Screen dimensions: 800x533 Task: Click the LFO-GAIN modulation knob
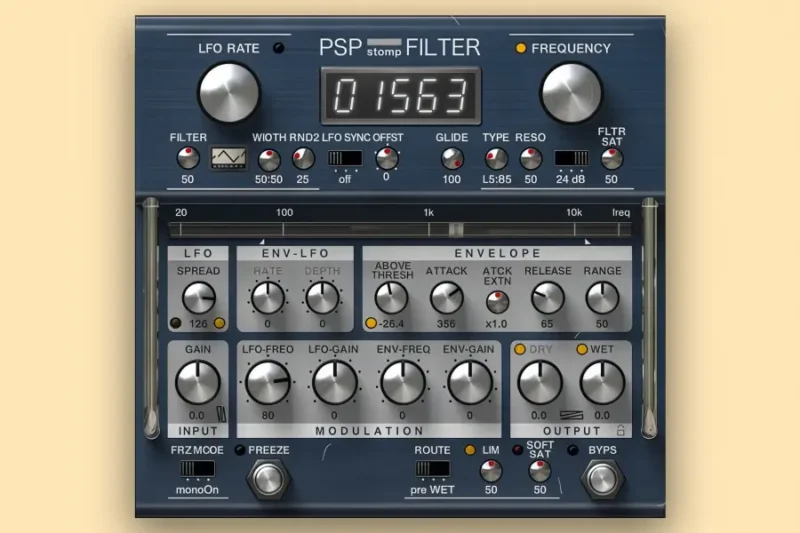[335, 383]
